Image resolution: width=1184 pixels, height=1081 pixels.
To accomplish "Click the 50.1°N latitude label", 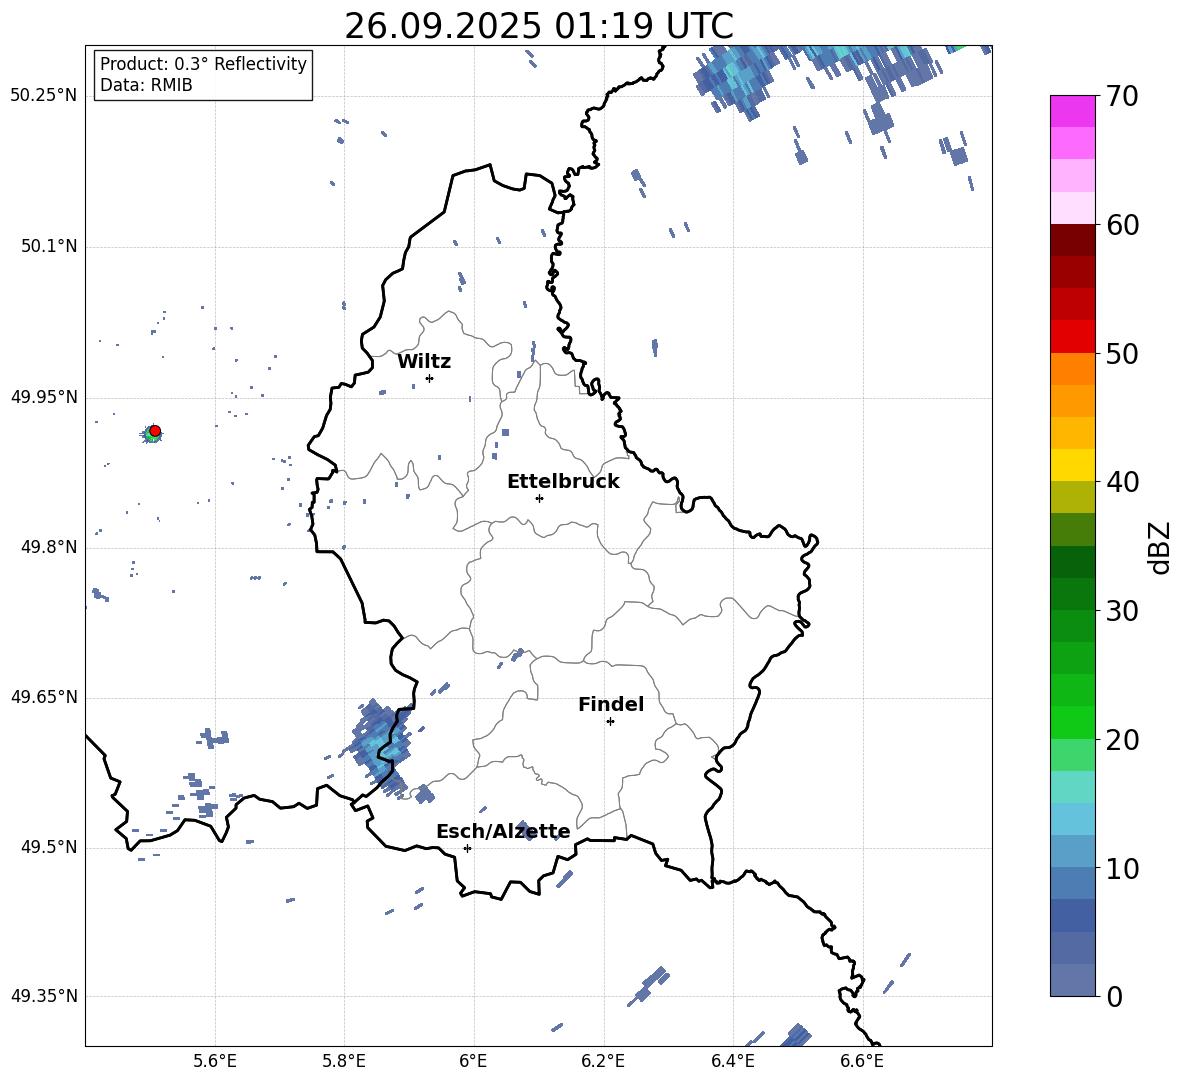I will 49,246.
